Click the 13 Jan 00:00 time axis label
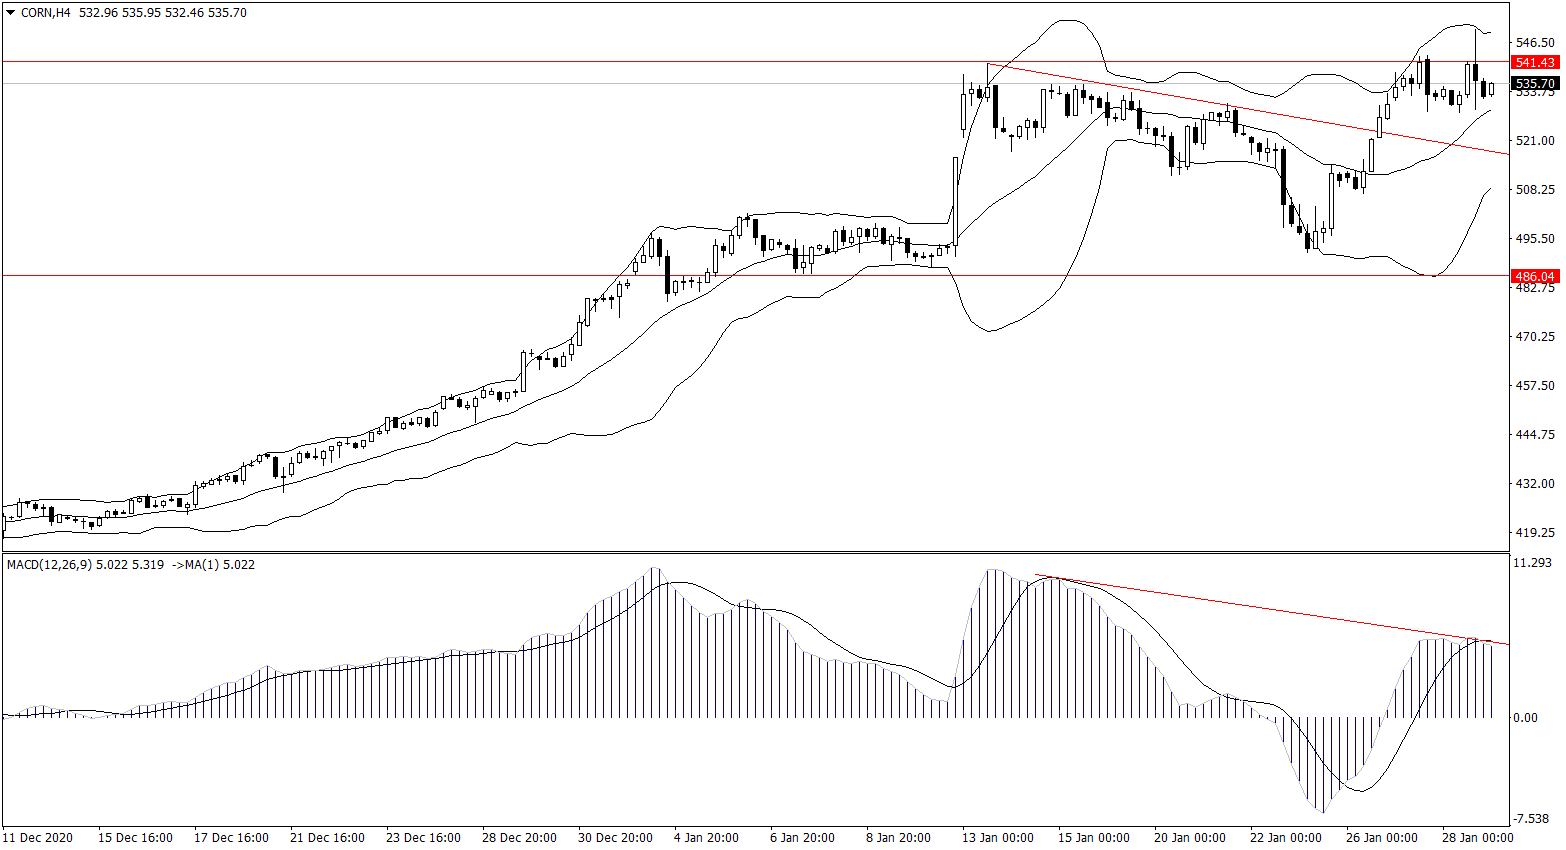This screenshot has height=850, width=1566. [x=997, y=837]
